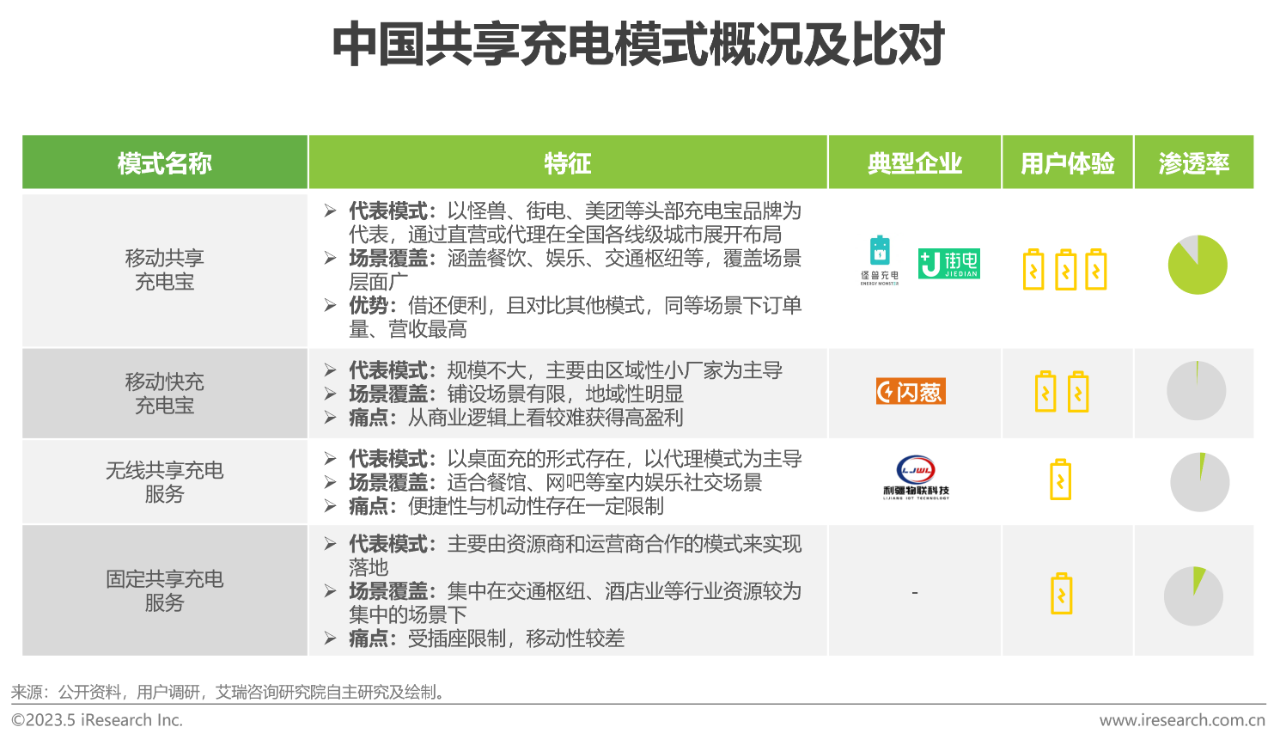This screenshot has width=1280, height=745.
Task: Select the 渗透率 column header
Action: pos(1193,162)
